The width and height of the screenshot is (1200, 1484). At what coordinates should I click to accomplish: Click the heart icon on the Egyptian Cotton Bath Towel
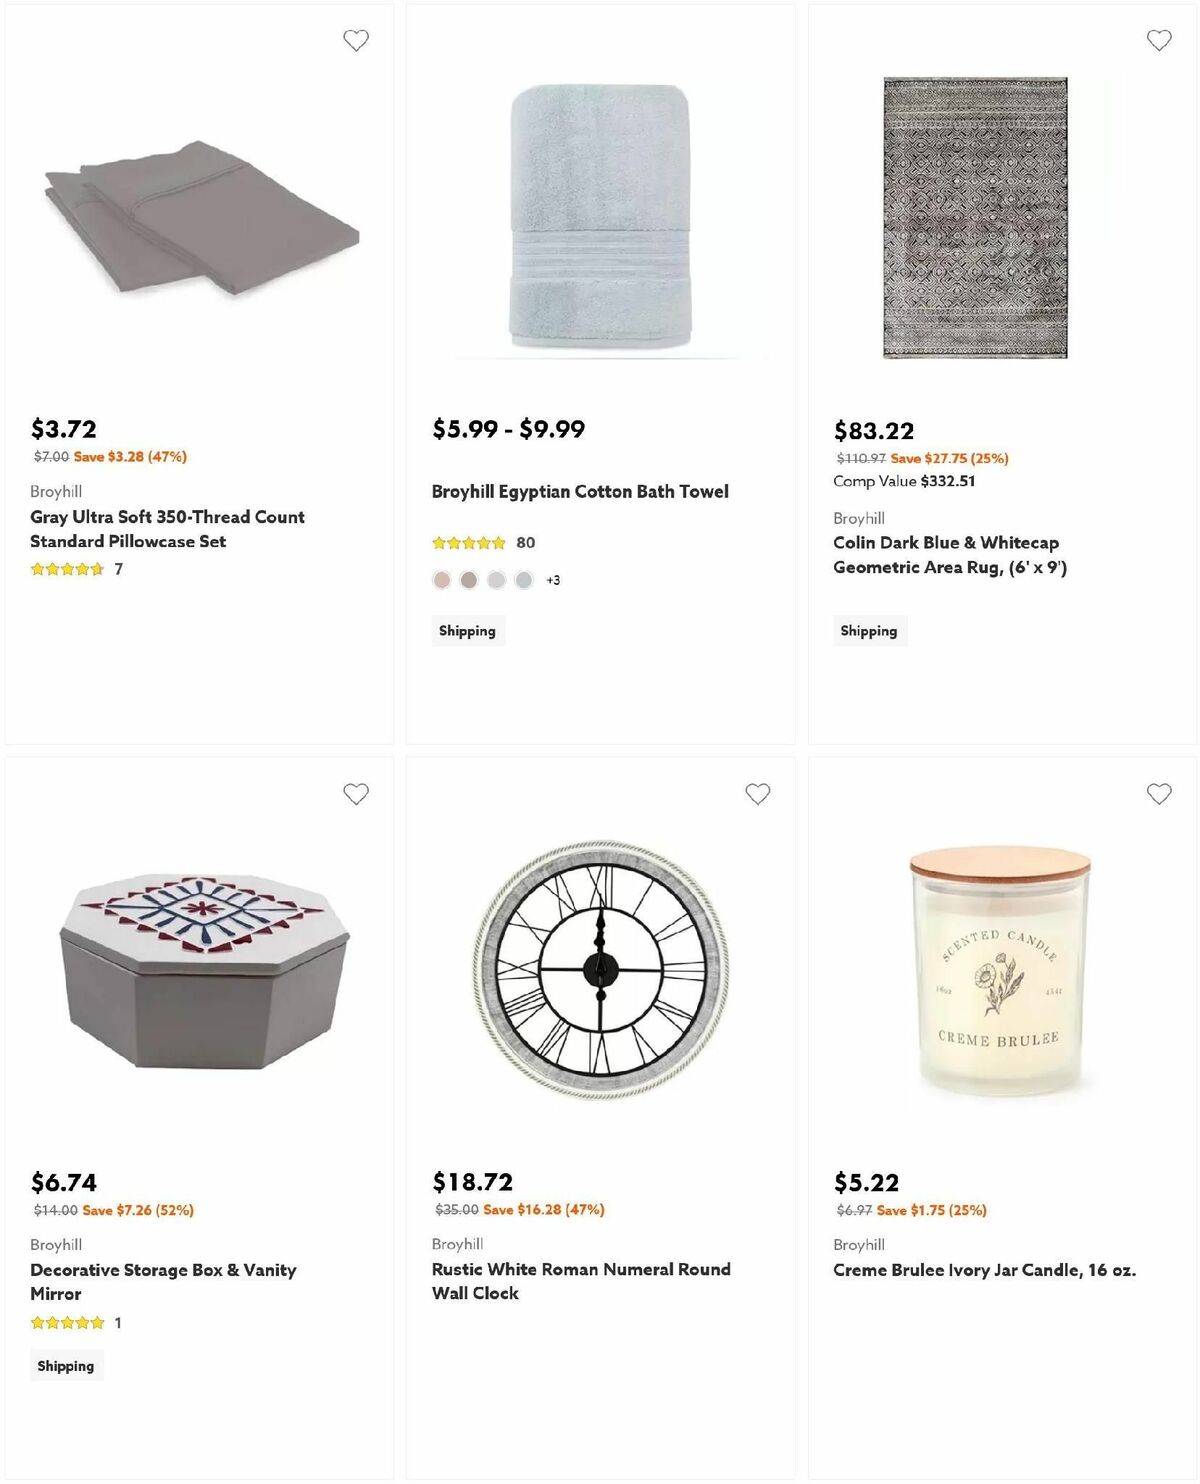pyautogui.click(x=759, y=38)
